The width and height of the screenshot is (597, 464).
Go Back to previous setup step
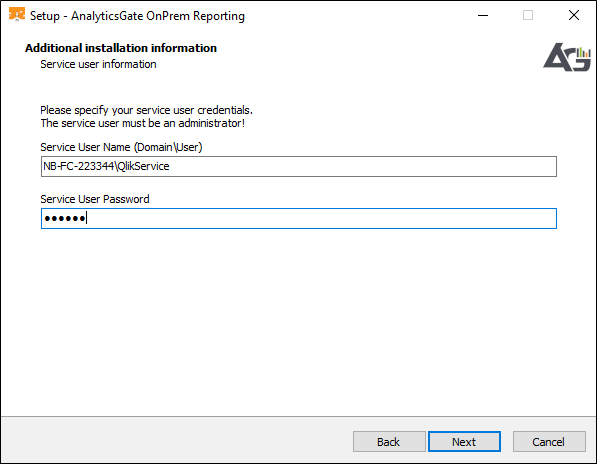pos(389,442)
